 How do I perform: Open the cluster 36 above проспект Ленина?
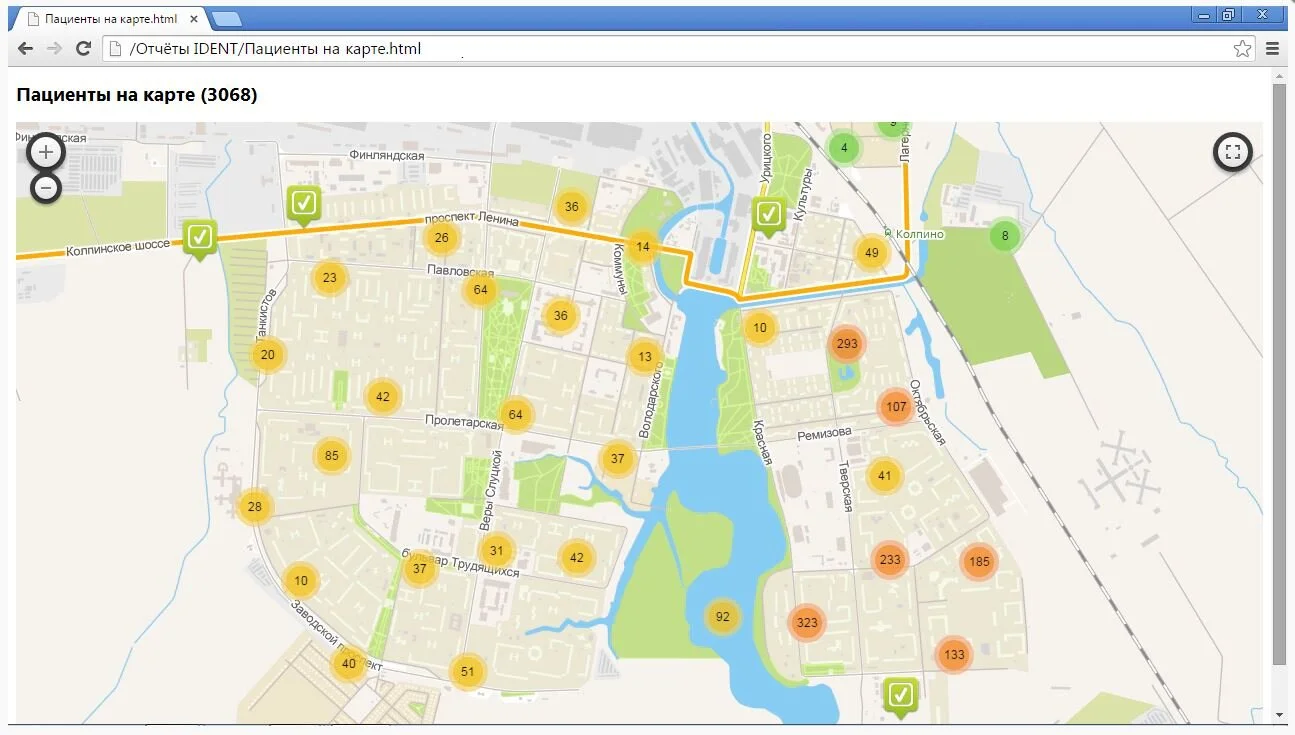[x=571, y=207]
